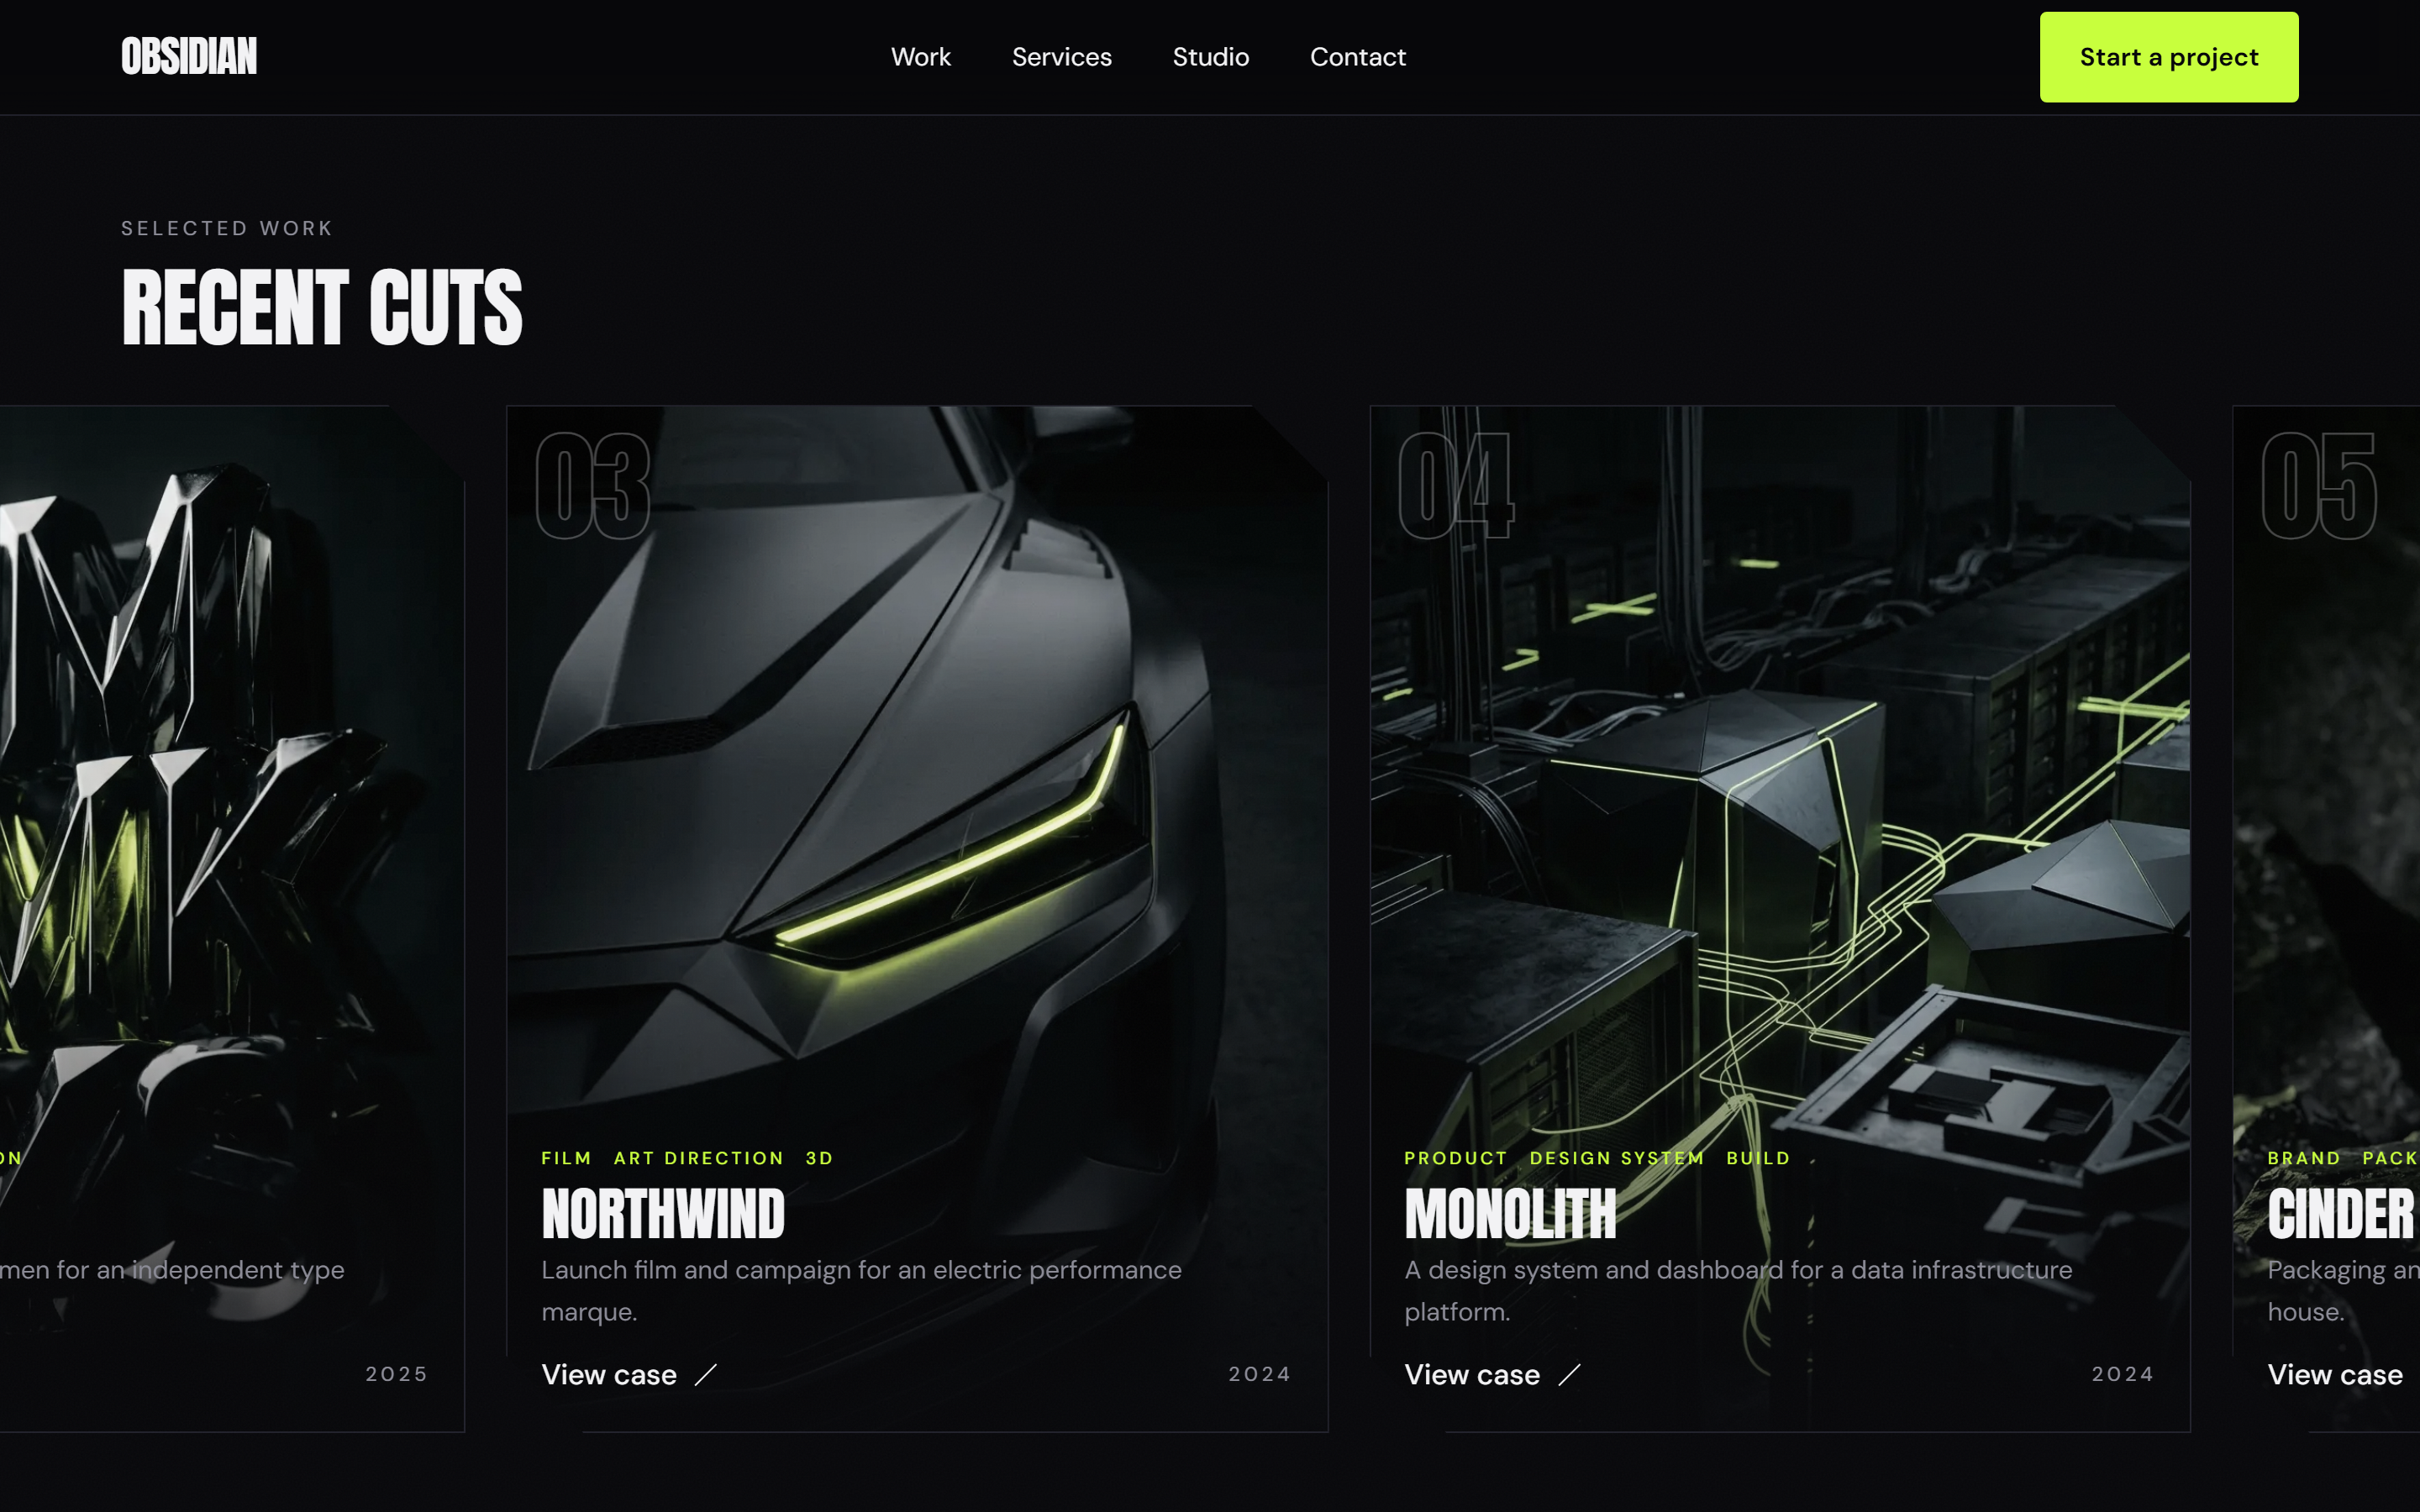This screenshot has height=1512, width=2420.
Task: Click the BUILD tag on Monolith
Action: coord(1757,1158)
